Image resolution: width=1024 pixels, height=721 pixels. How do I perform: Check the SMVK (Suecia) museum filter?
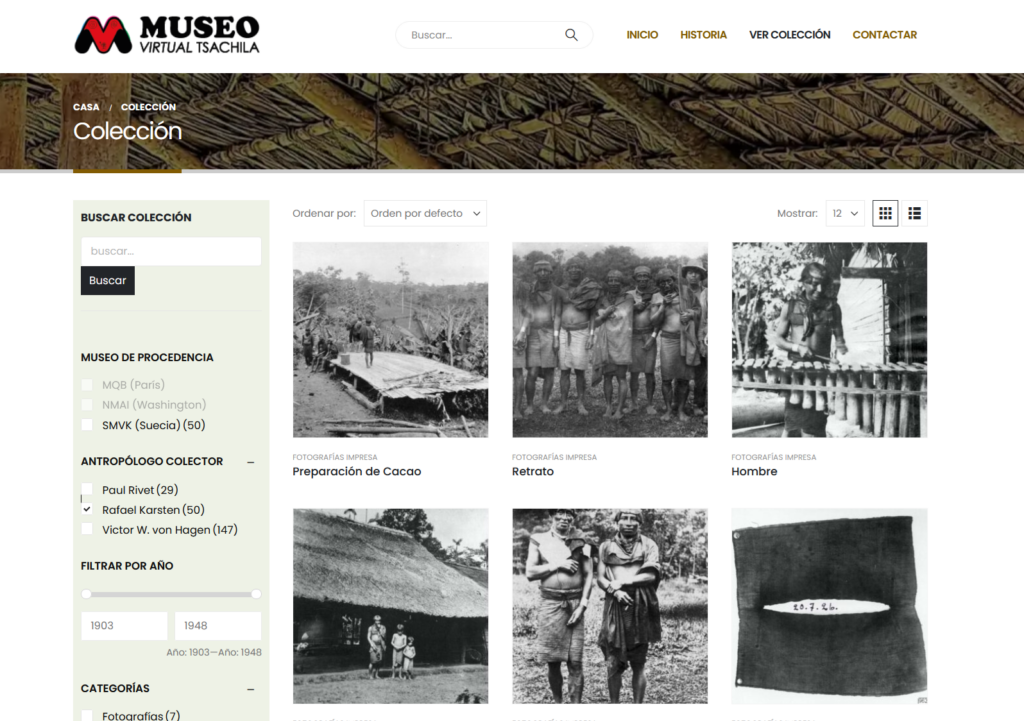[88, 425]
